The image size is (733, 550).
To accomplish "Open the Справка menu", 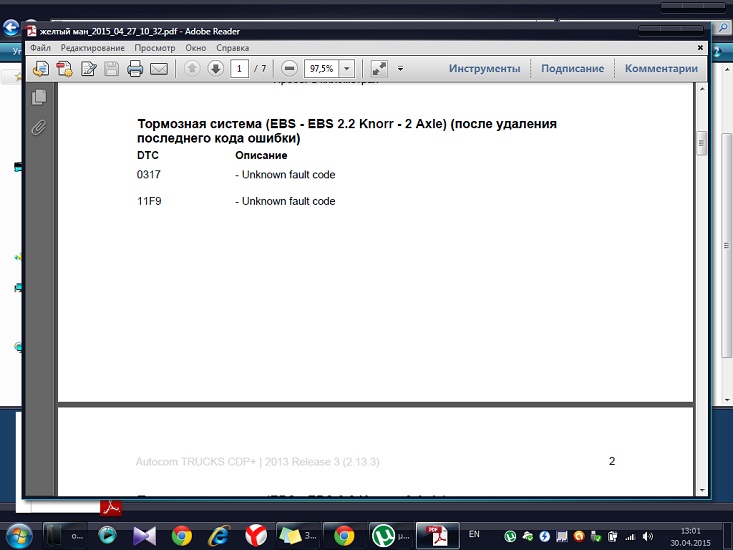I will point(232,48).
